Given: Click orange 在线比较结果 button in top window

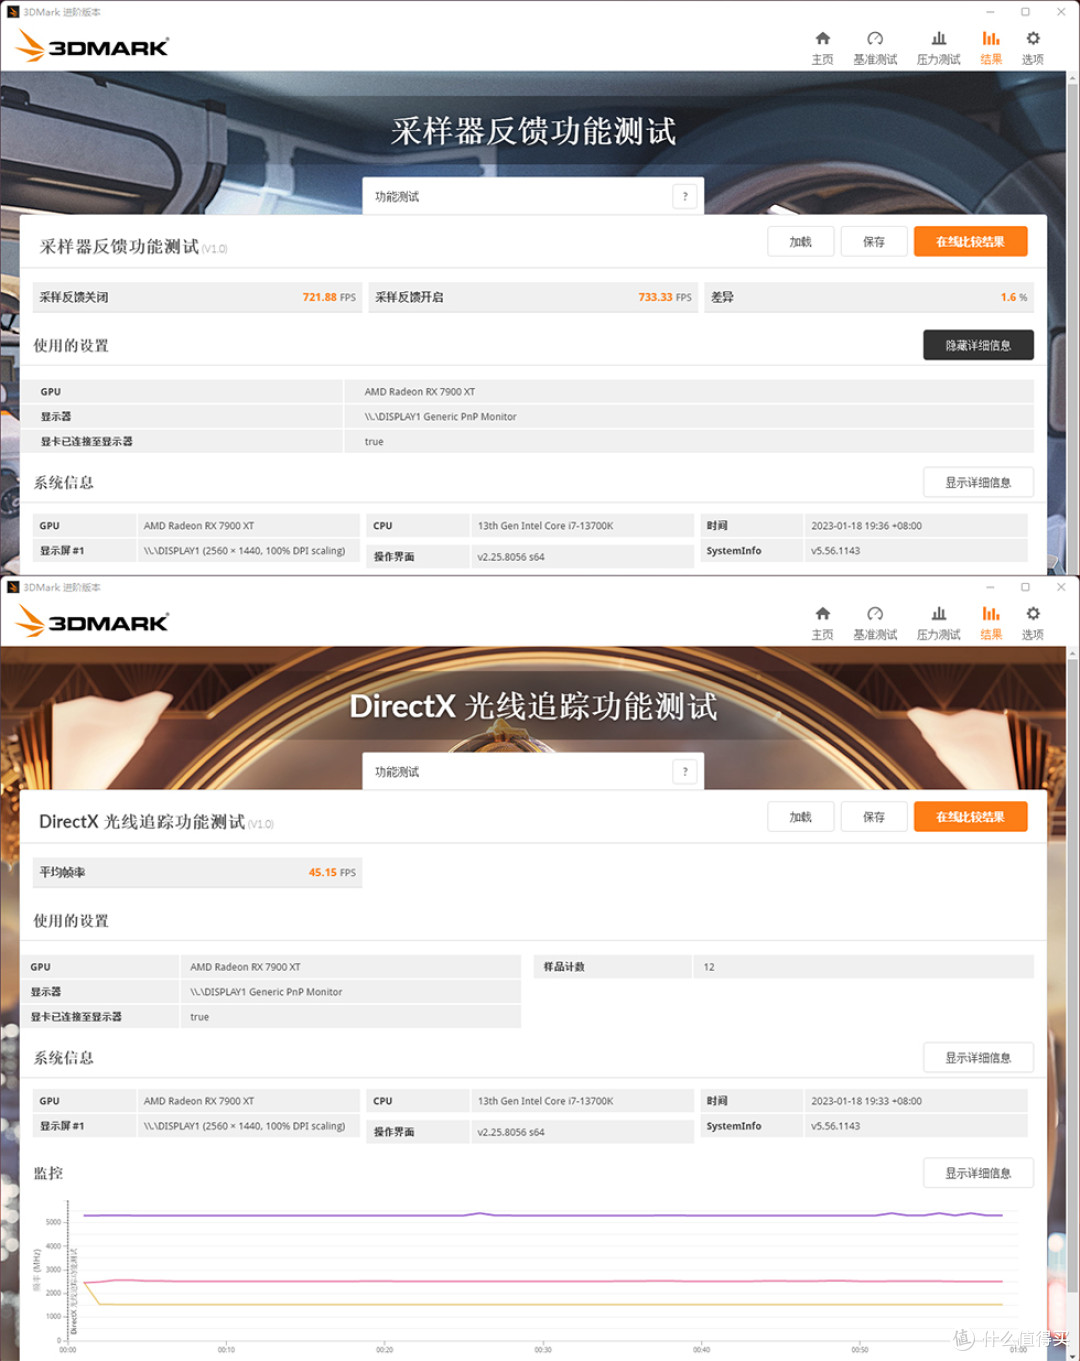Looking at the screenshot, I should tap(970, 242).
